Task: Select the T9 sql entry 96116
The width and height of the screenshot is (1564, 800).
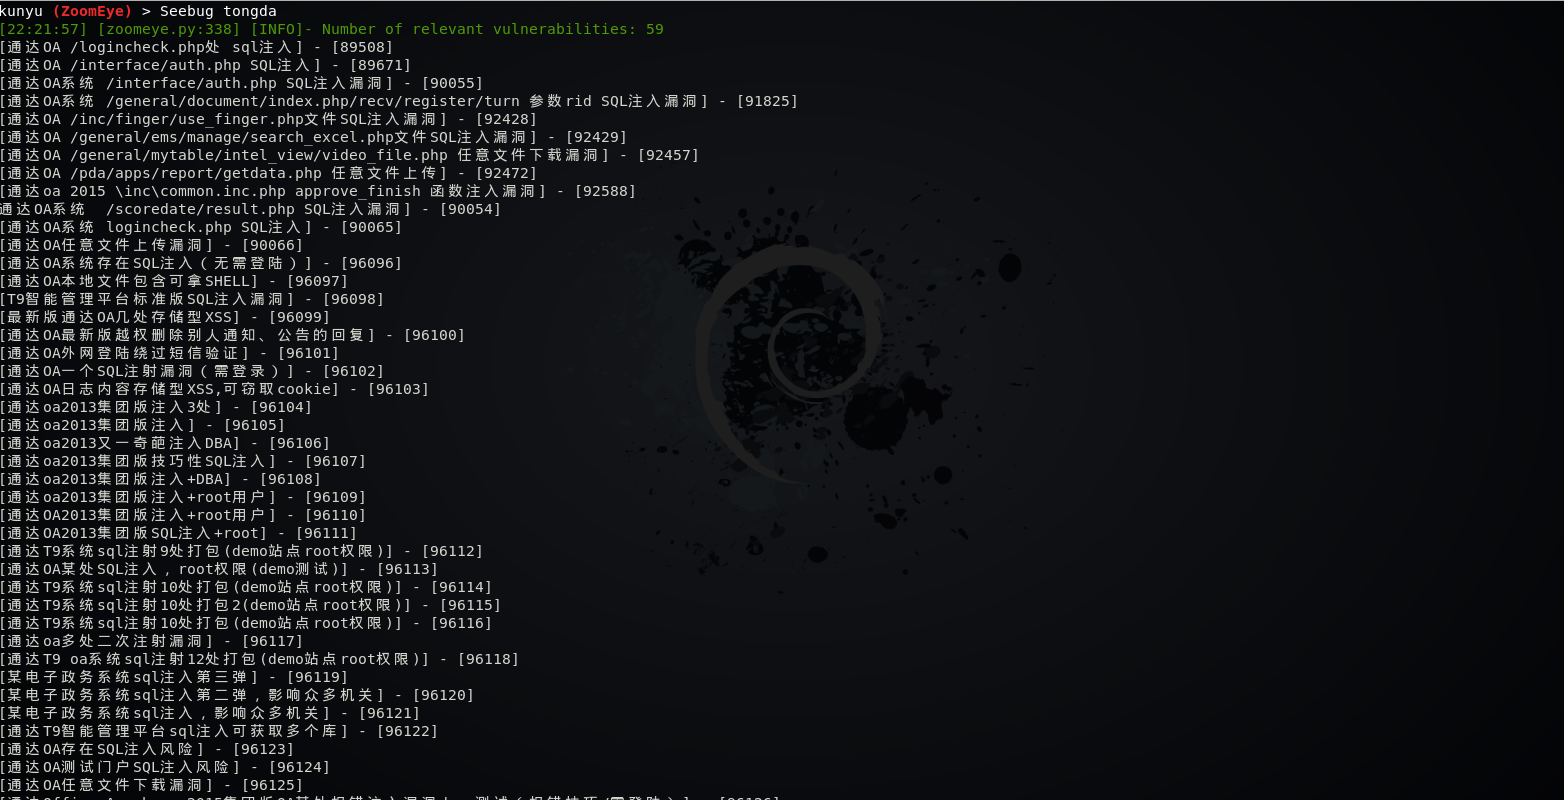Action: coord(246,623)
